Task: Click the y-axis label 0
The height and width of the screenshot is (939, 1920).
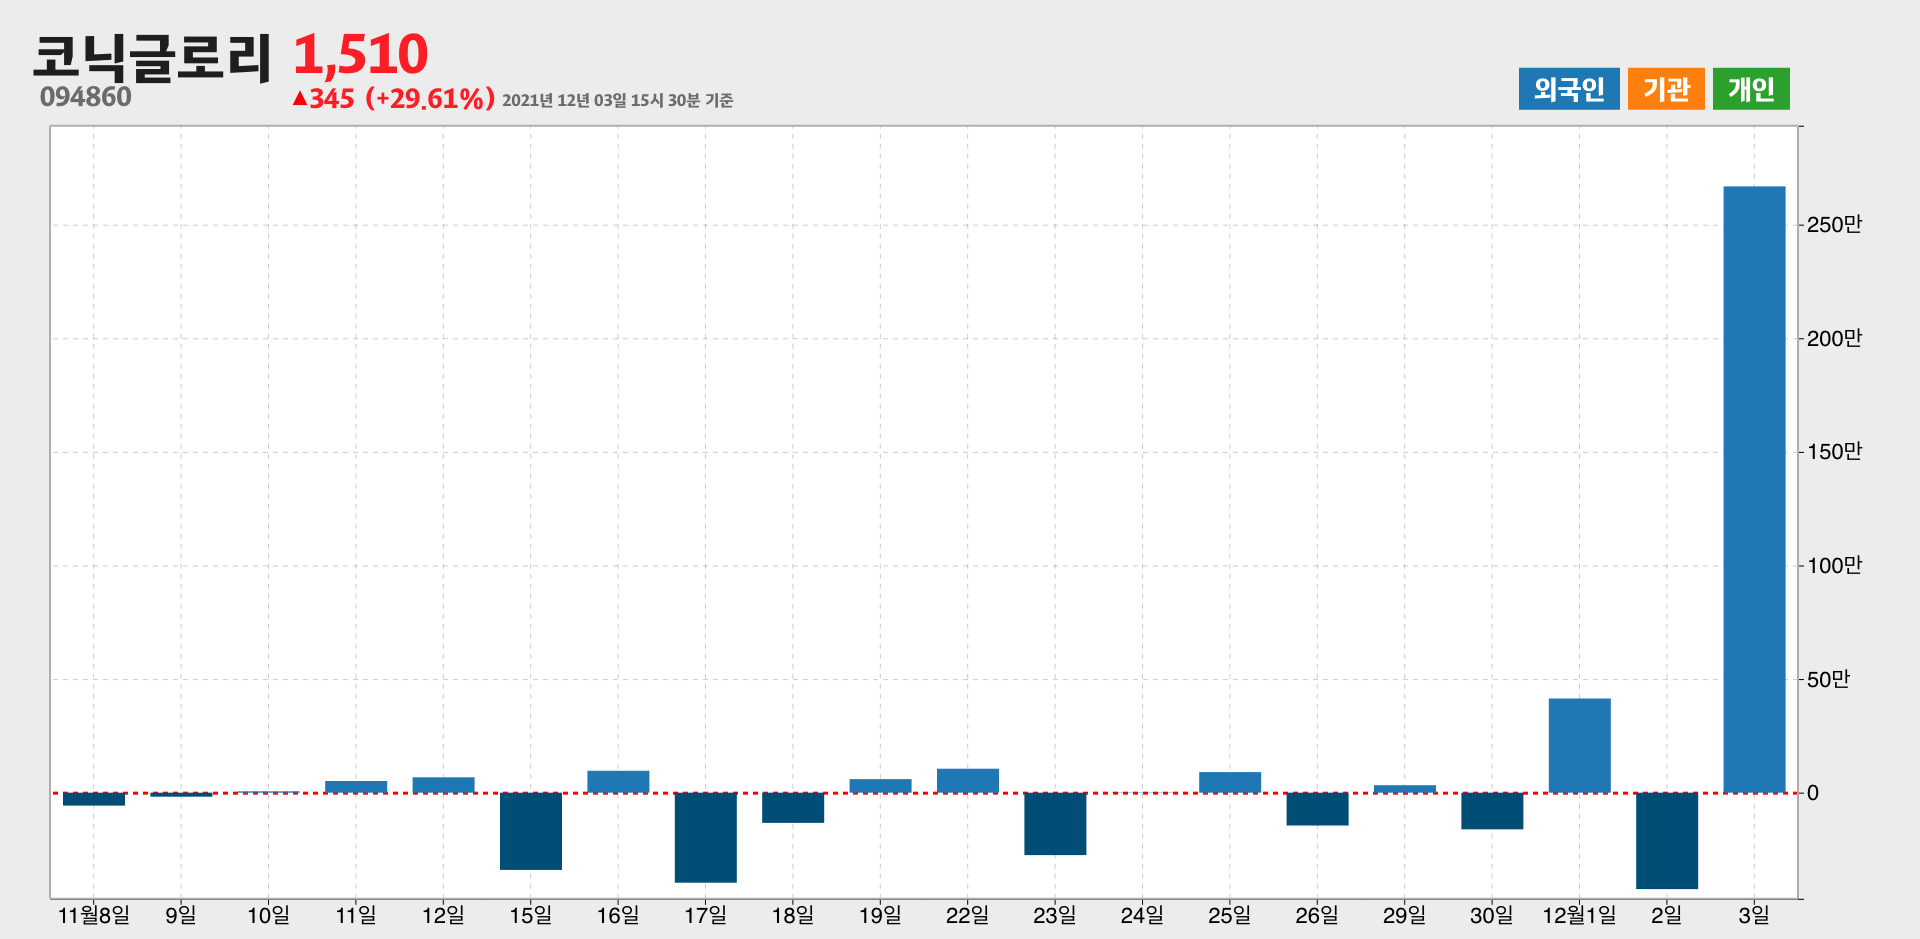Action: tap(1813, 793)
